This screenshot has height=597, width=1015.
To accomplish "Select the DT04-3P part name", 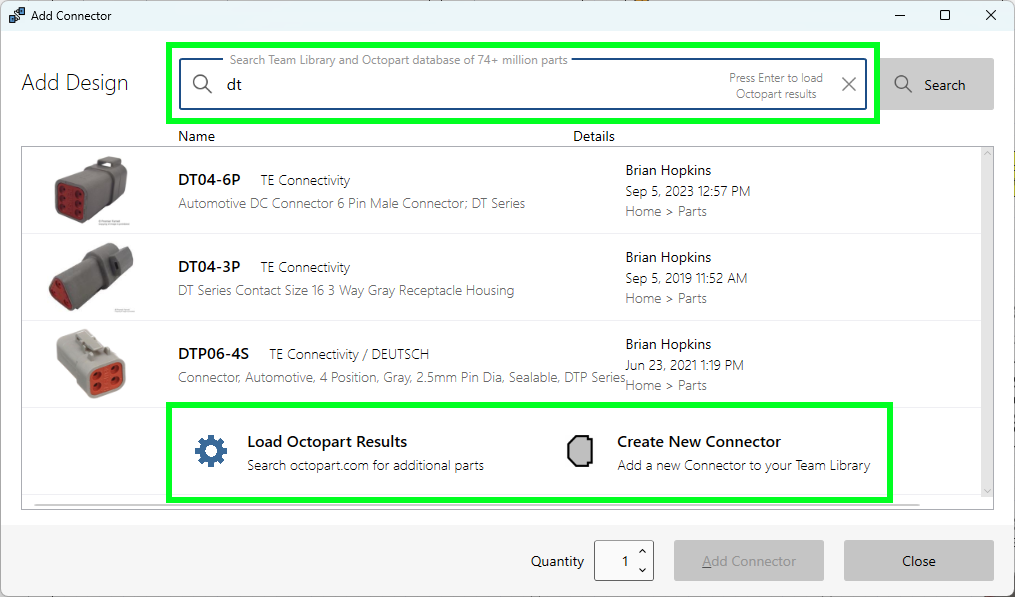I will pos(209,266).
